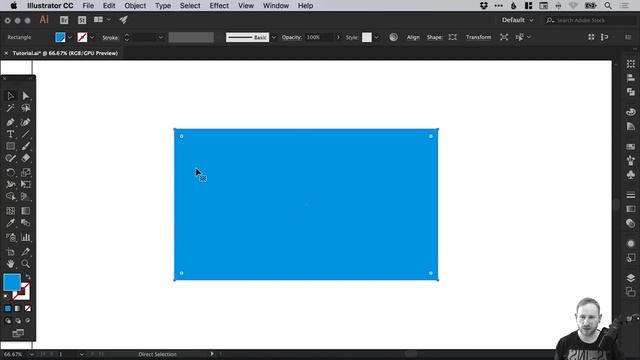640x360 pixels.
Task: Open the Window menu
Action: coord(276,6)
